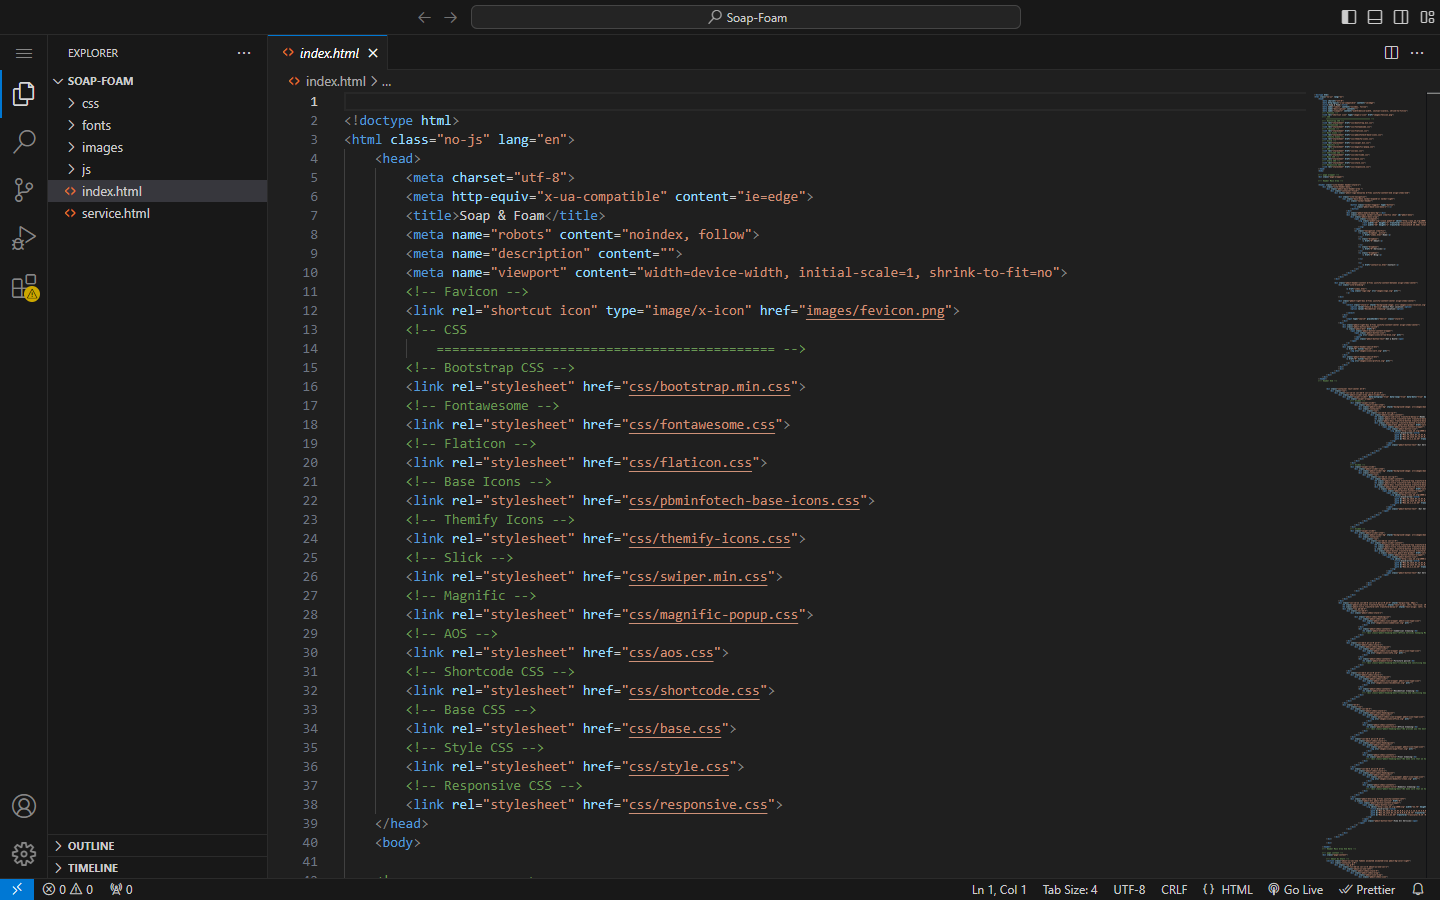Screen dimensions: 1440x900
Task: Click the Soap-Foam command center search box
Action: click(746, 17)
